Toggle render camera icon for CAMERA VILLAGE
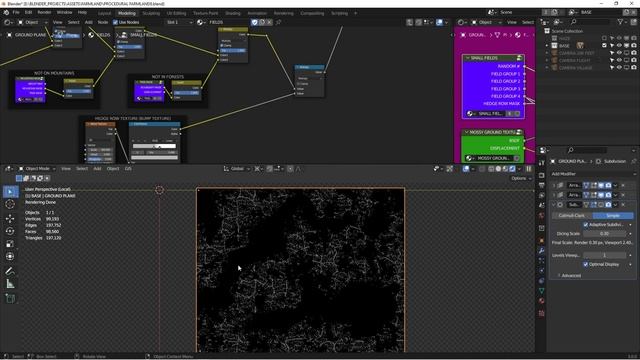Viewport: 640px width, 360px height. [x=634, y=67]
